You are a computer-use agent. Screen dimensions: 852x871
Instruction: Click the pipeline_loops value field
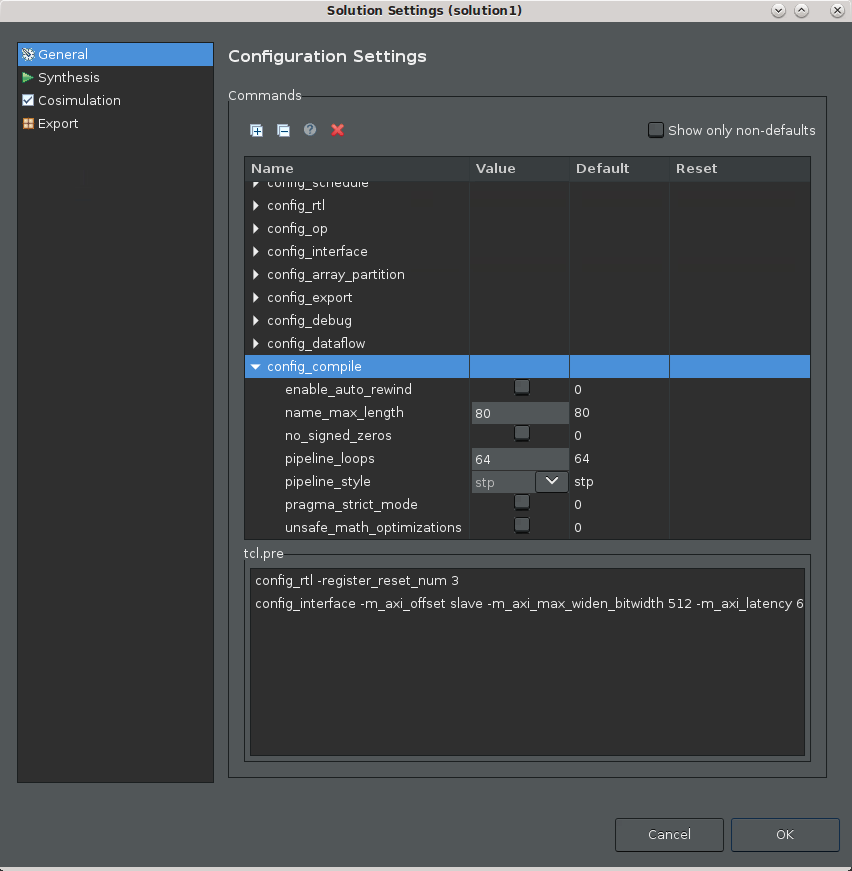coord(519,459)
